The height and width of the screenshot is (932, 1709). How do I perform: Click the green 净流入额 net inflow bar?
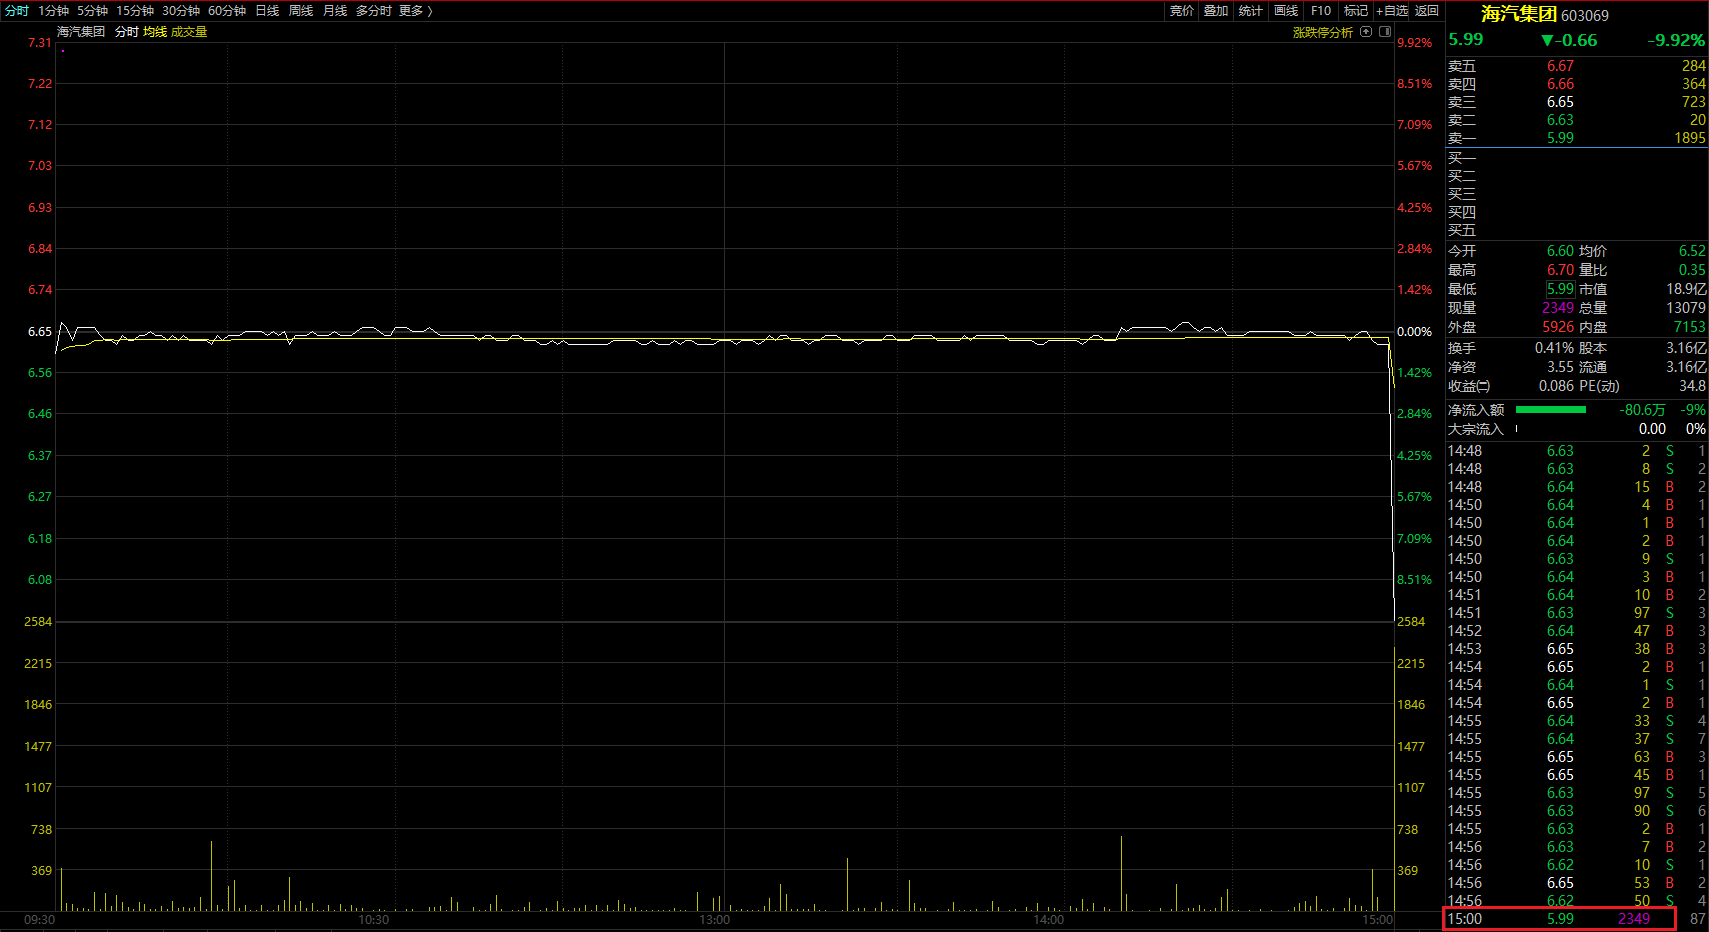(x=1550, y=410)
